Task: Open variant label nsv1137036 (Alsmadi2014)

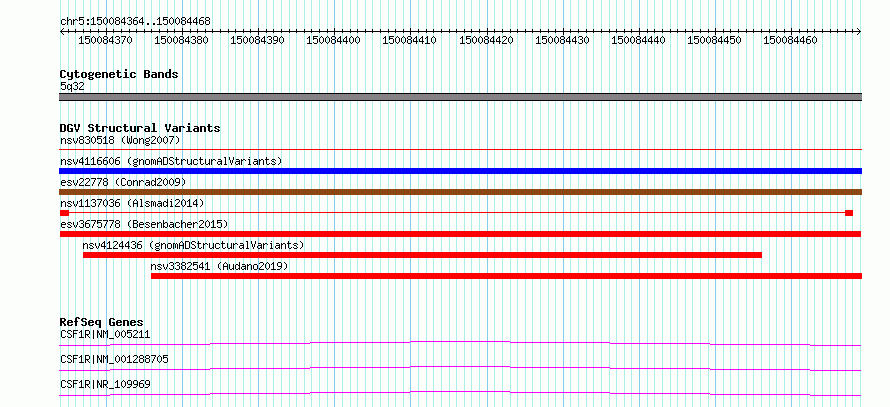Action: (132, 203)
